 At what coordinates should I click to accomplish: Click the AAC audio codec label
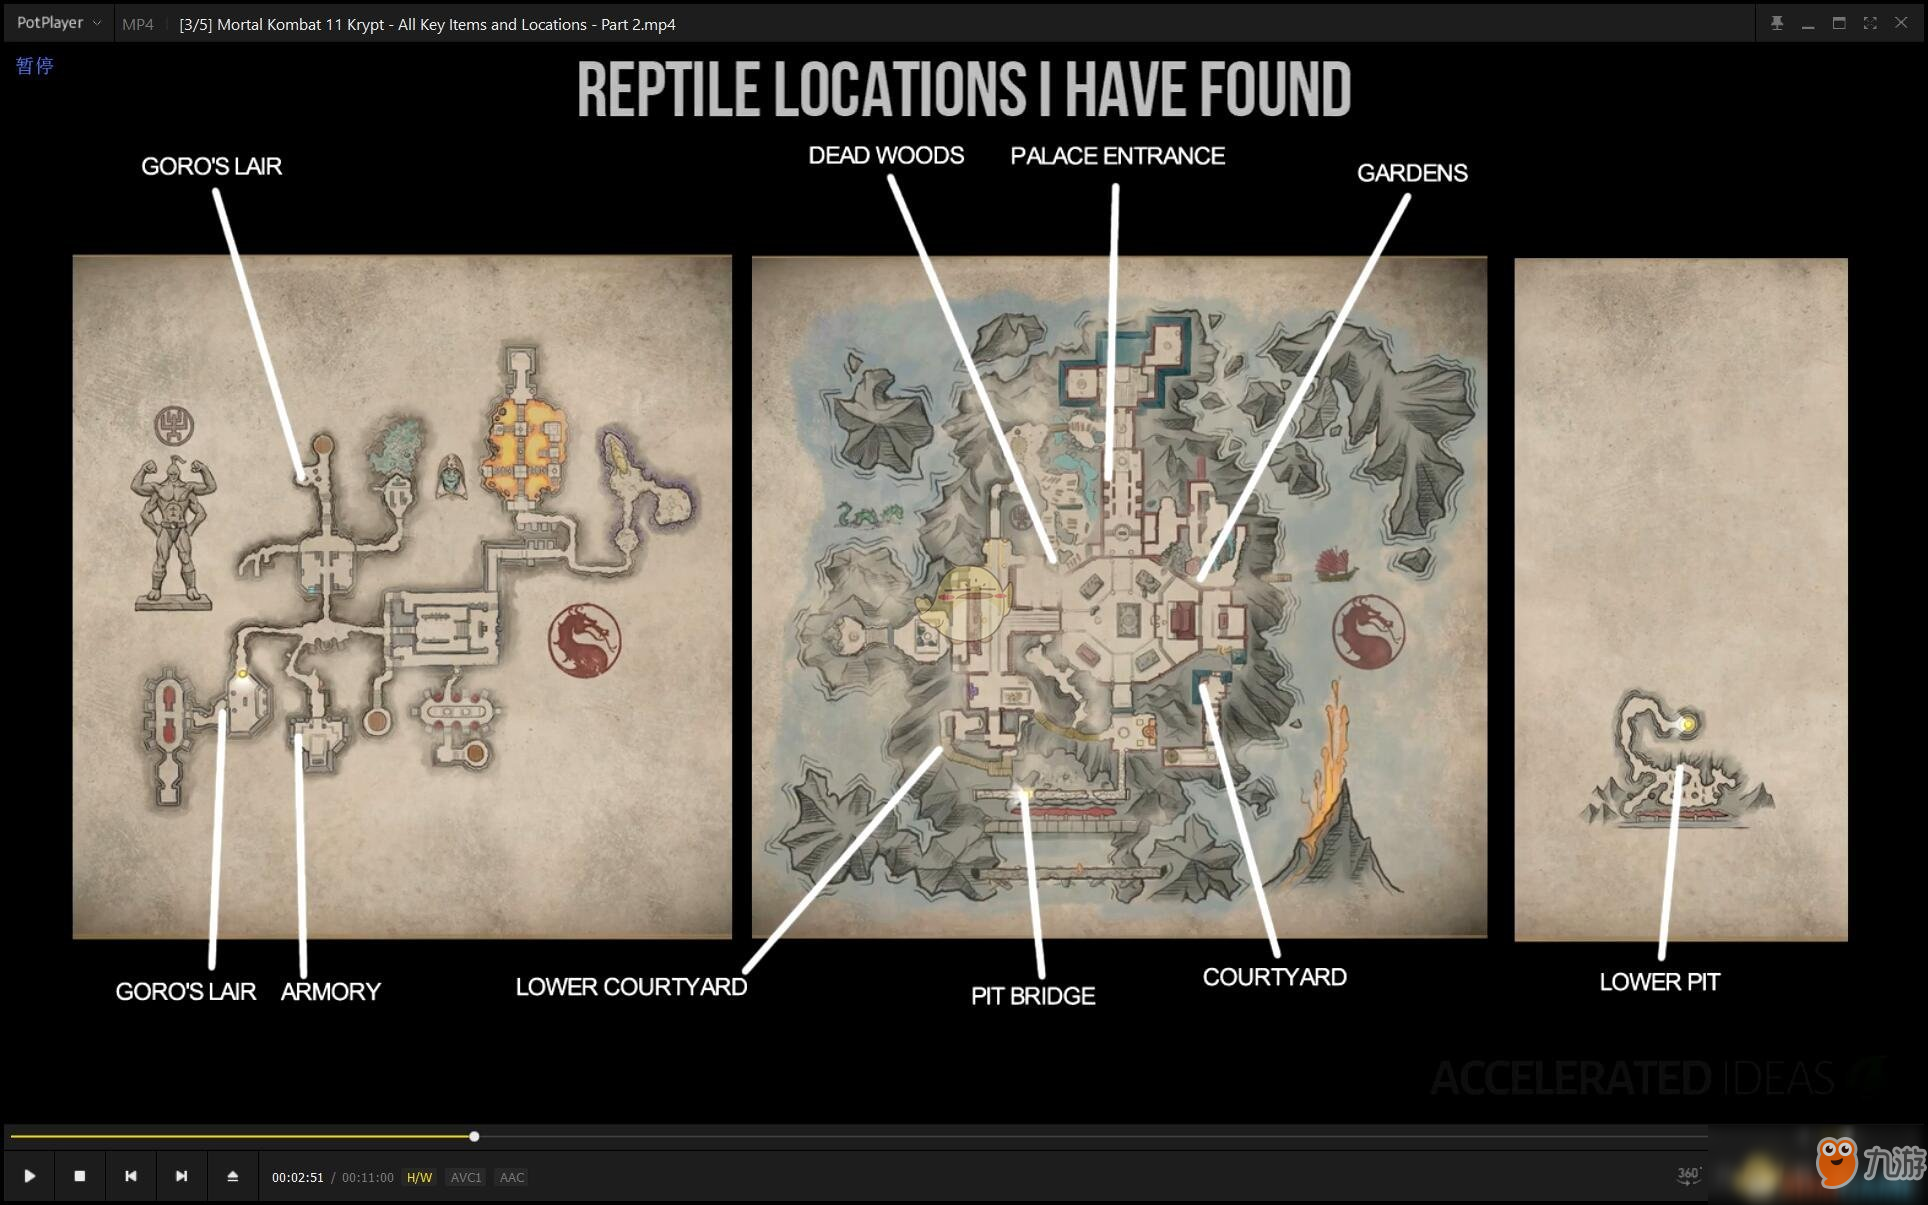512,1177
